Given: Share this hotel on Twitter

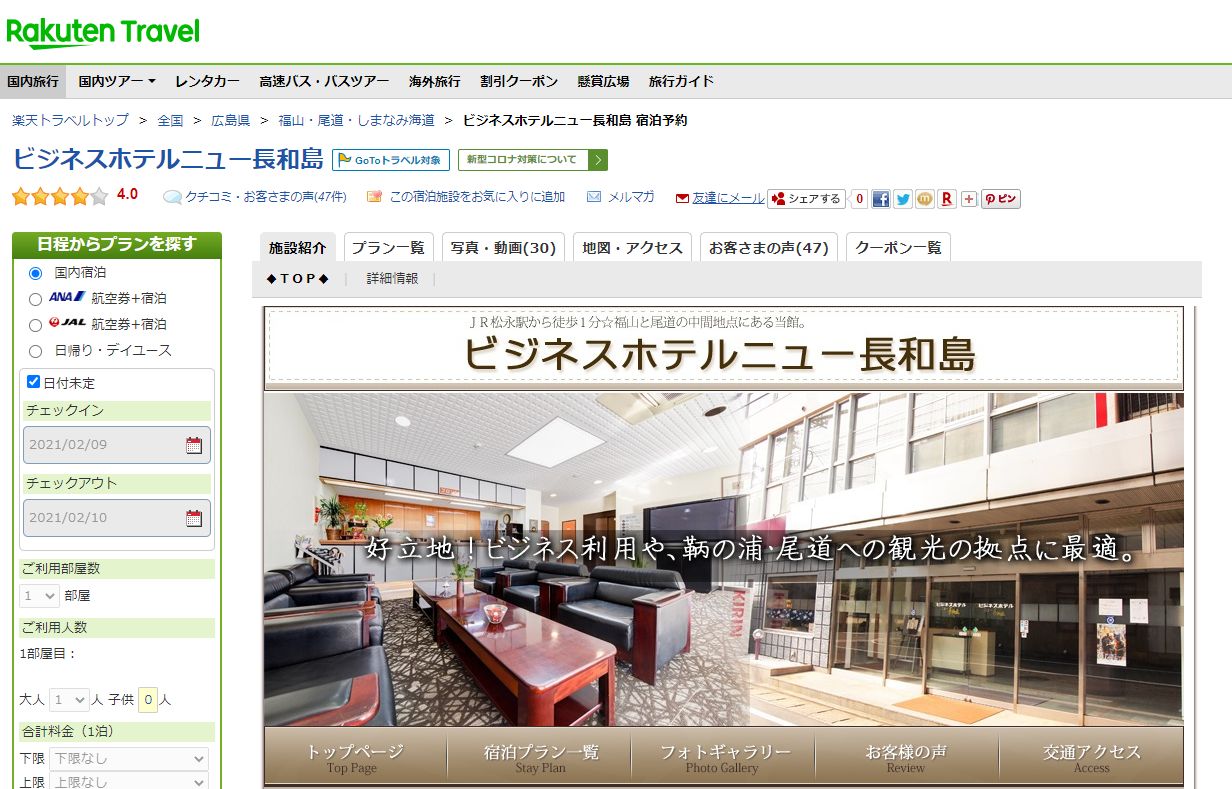Looking at the screenshot, I should click(x=903, y=199).
